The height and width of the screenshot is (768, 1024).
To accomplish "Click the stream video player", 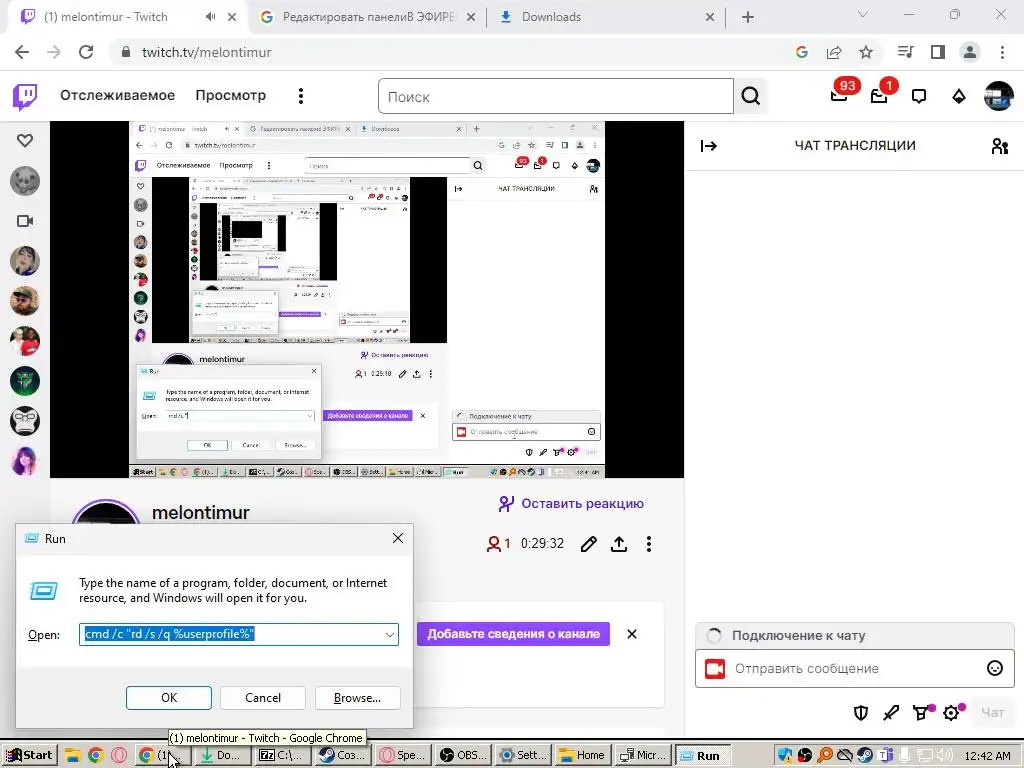I will click(367, 300).
